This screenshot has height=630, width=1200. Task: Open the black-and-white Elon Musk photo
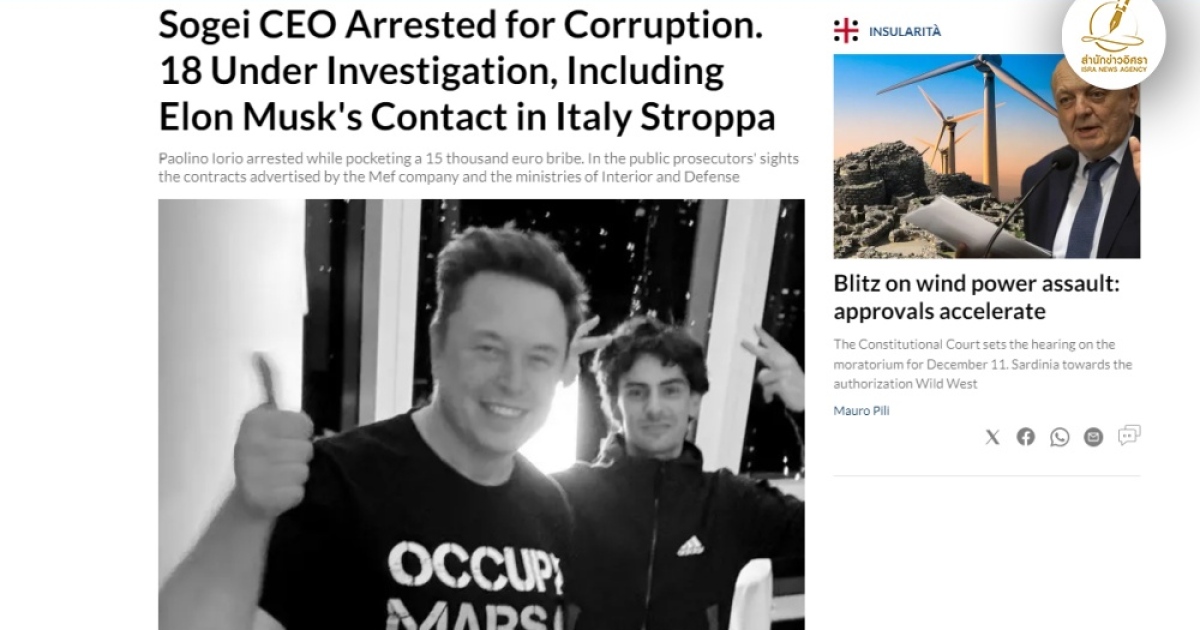(x=481, y=414)
